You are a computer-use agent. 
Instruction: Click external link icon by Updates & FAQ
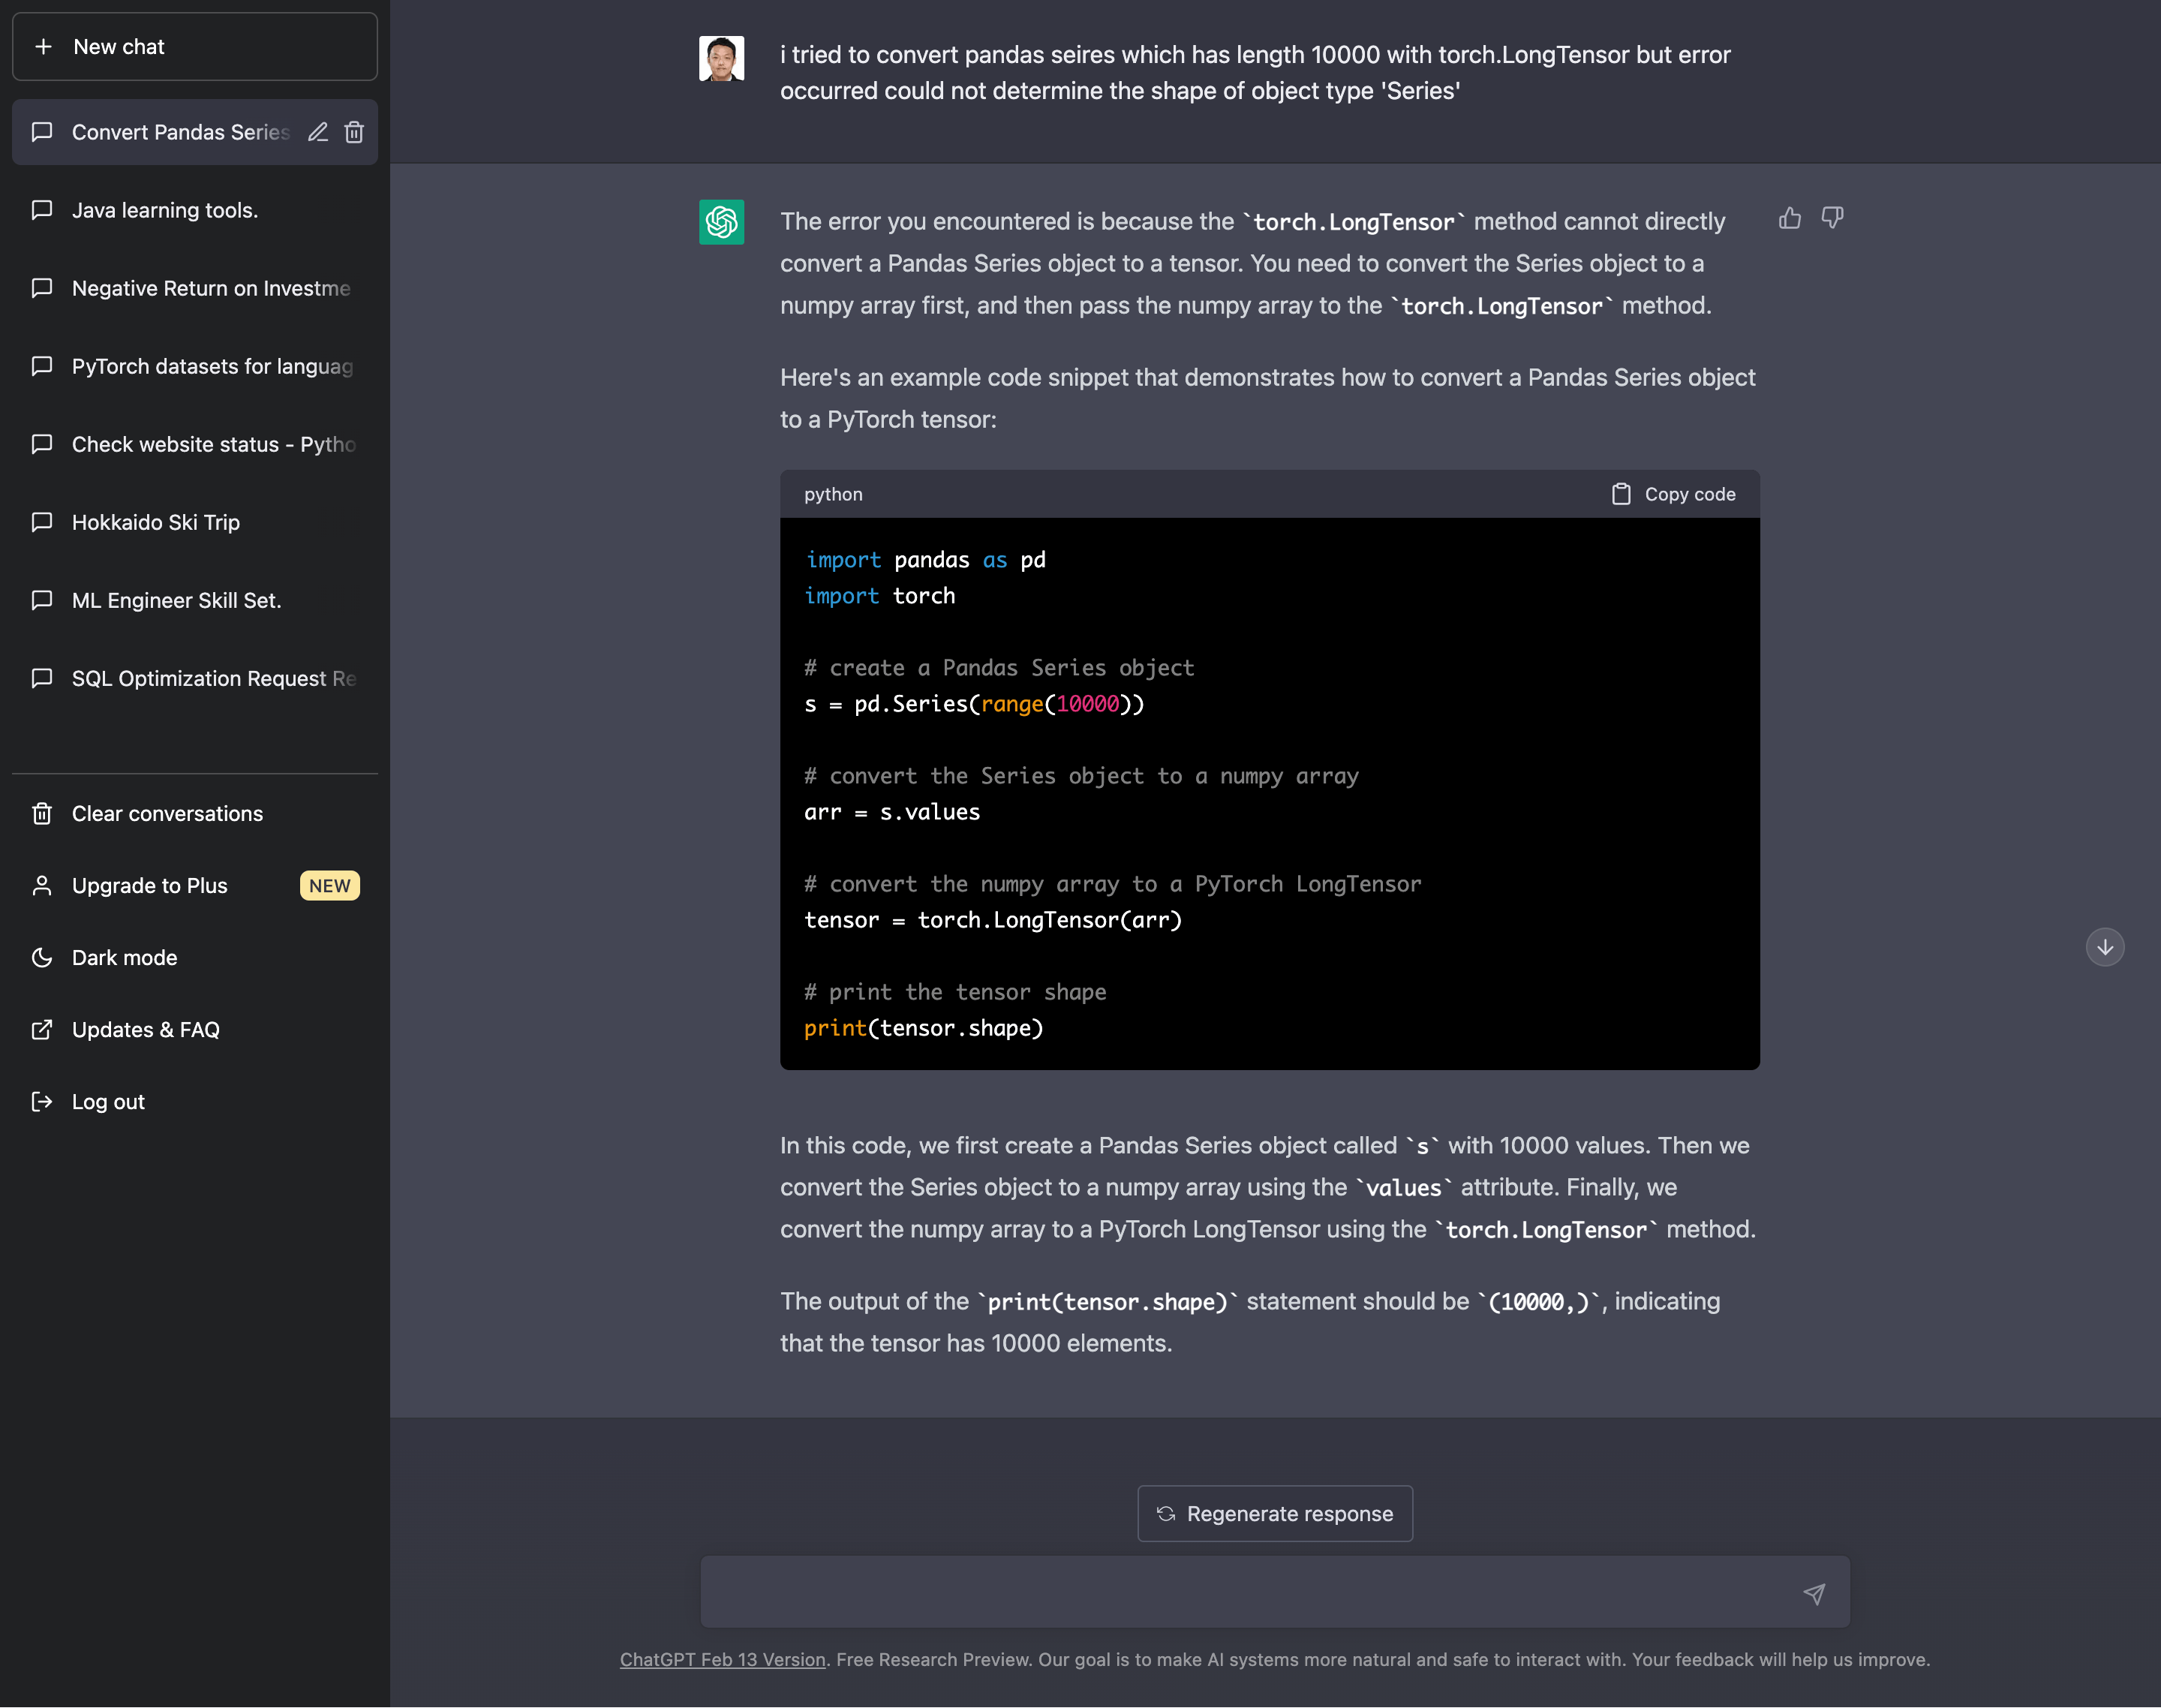42,1030
